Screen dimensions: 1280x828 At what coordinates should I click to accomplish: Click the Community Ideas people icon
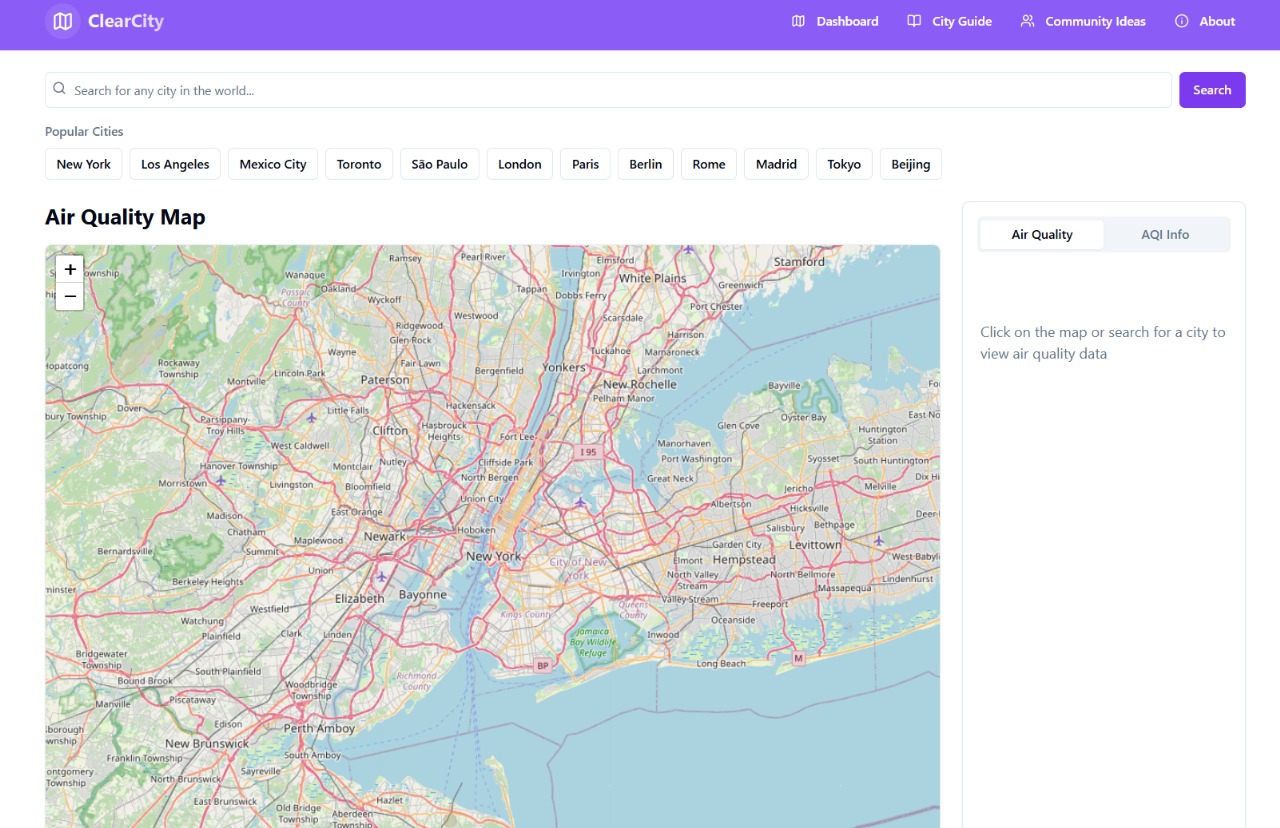point(1027,21)
